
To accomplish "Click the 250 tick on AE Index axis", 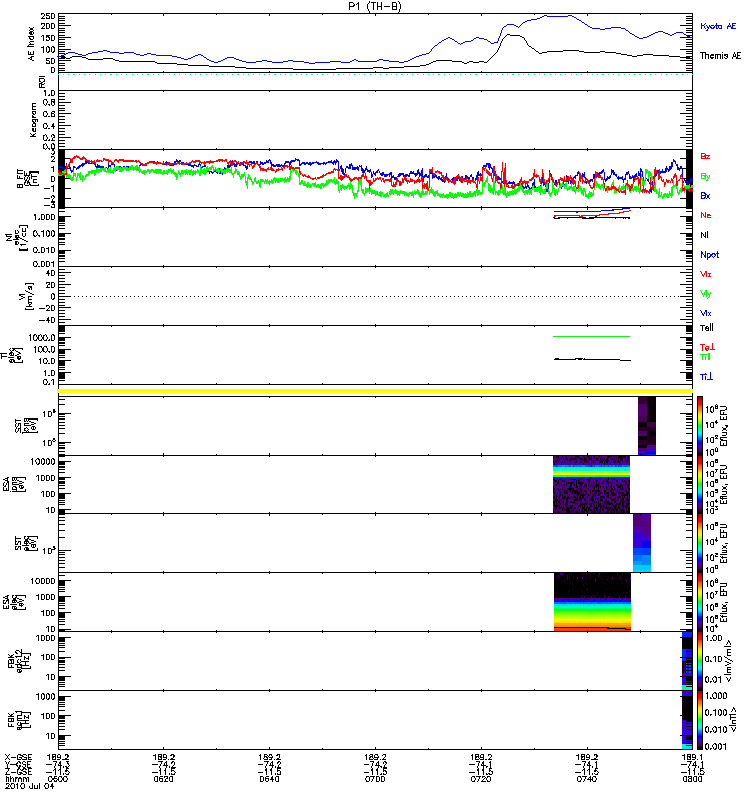I will coord(49,17).
